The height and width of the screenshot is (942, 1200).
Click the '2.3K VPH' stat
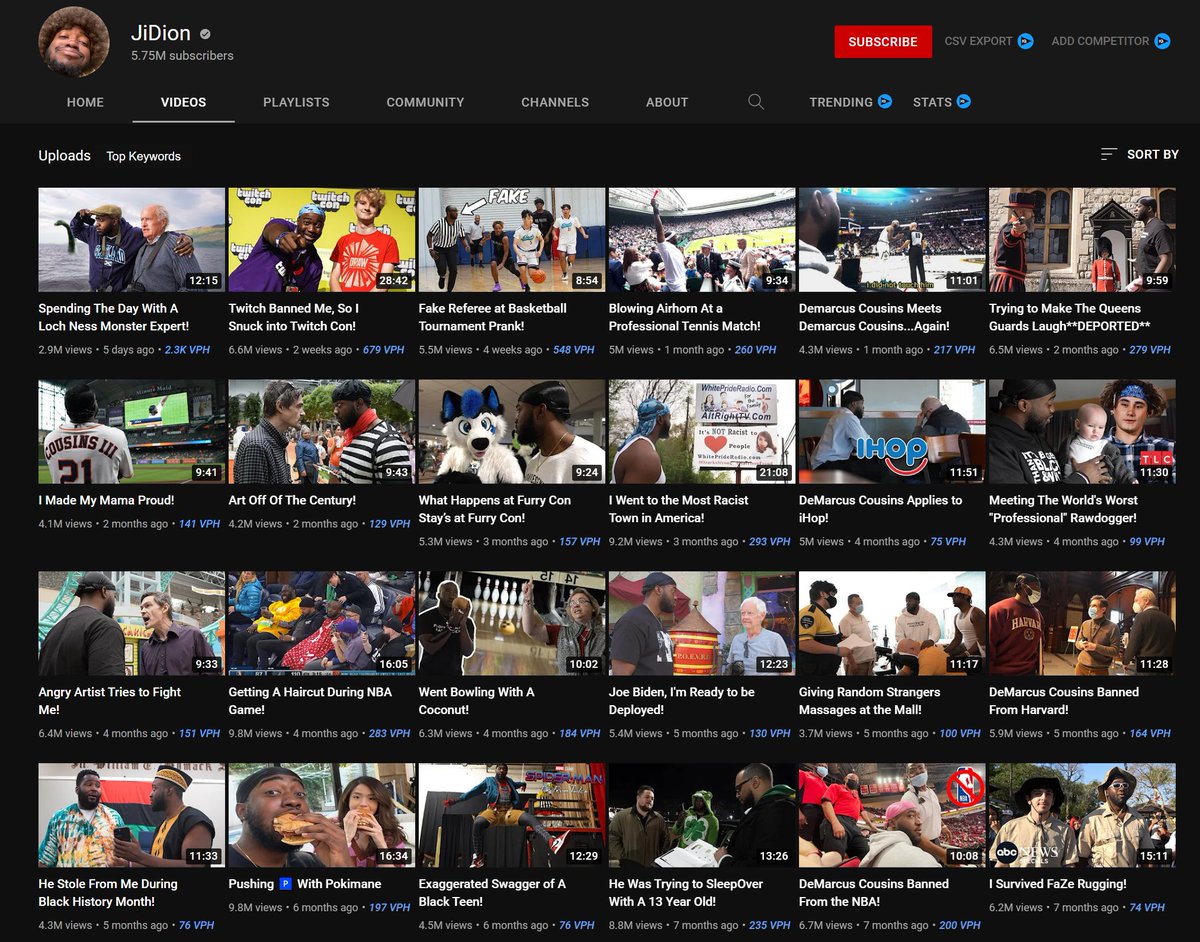tap(189, 350)
